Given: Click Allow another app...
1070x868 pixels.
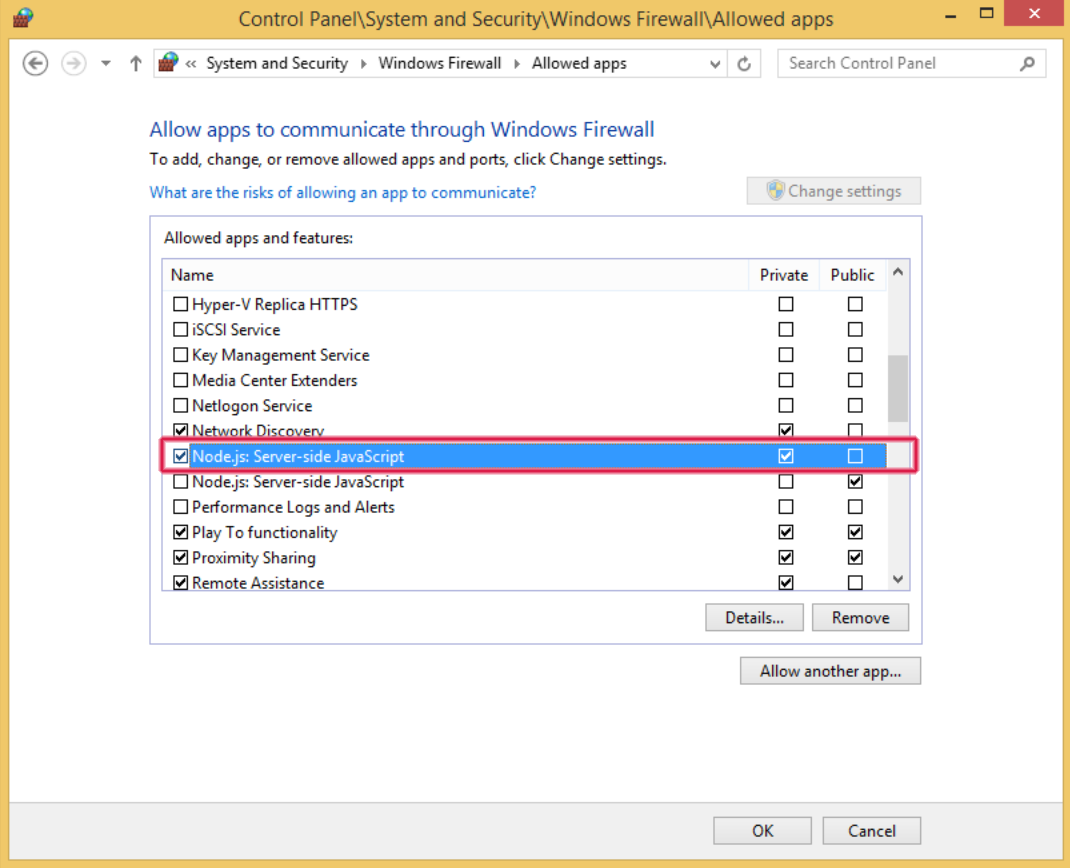Looking at the screenshot, I should pyautogui.click(x=830, y=671).
